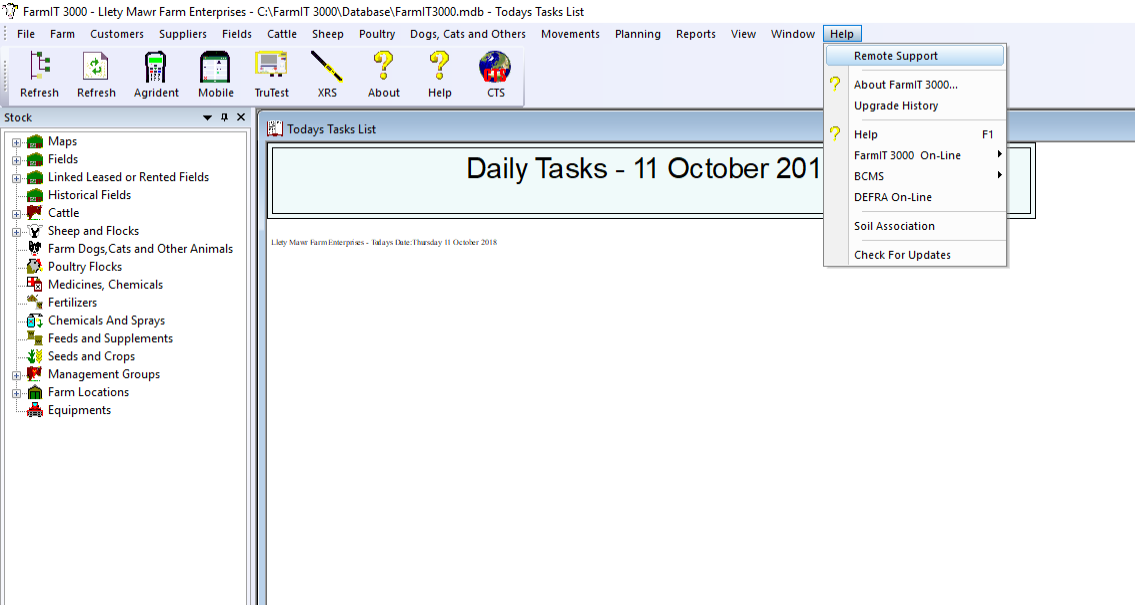
Task: Open the Suppliers menu
Action: (182, 34)
